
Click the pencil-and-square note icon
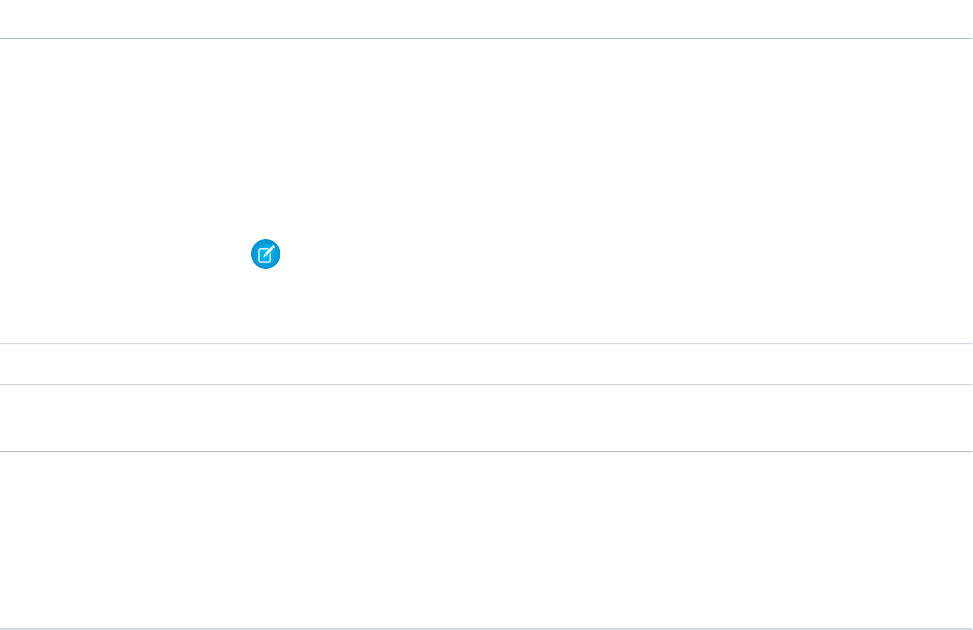[265, 255]
